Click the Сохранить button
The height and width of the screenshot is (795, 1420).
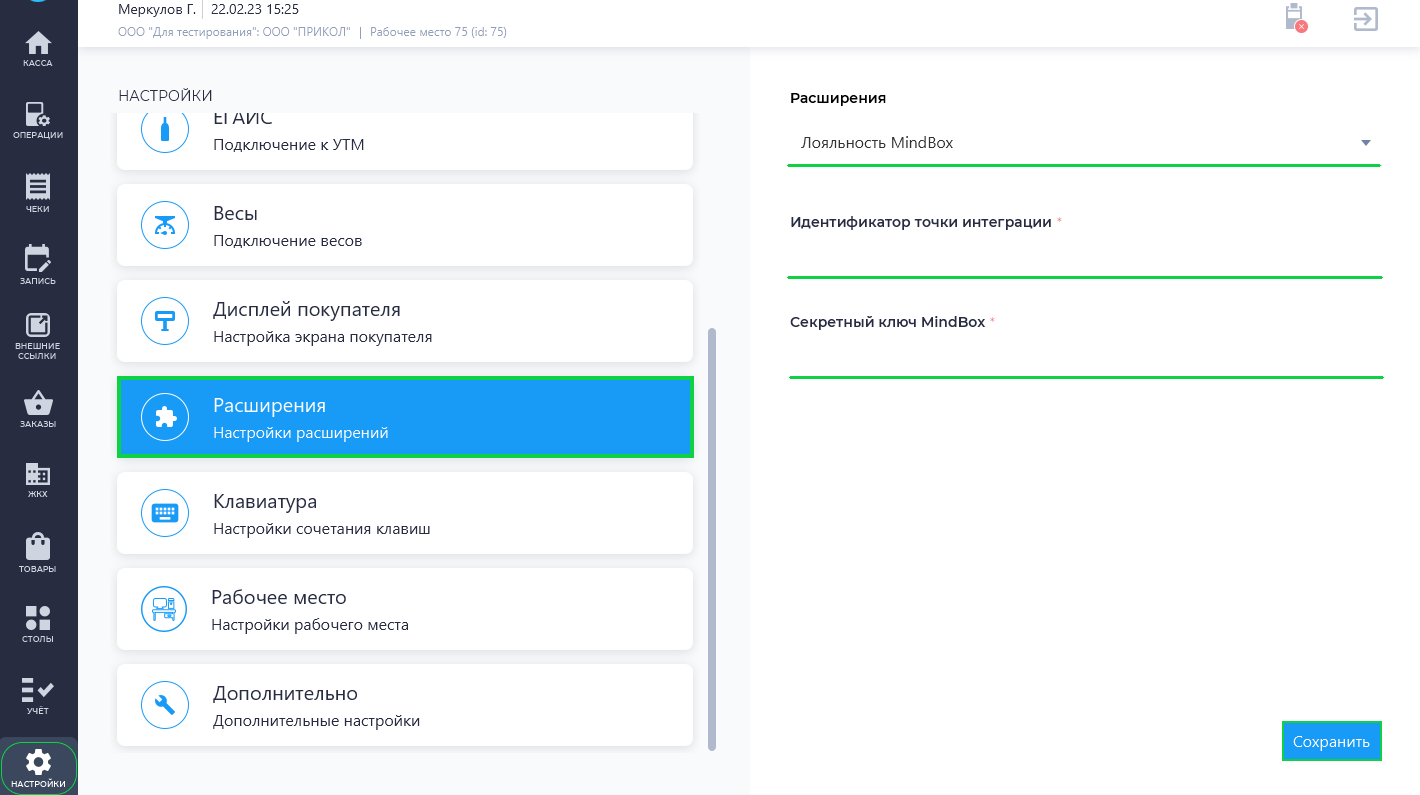coord(1331,742)
